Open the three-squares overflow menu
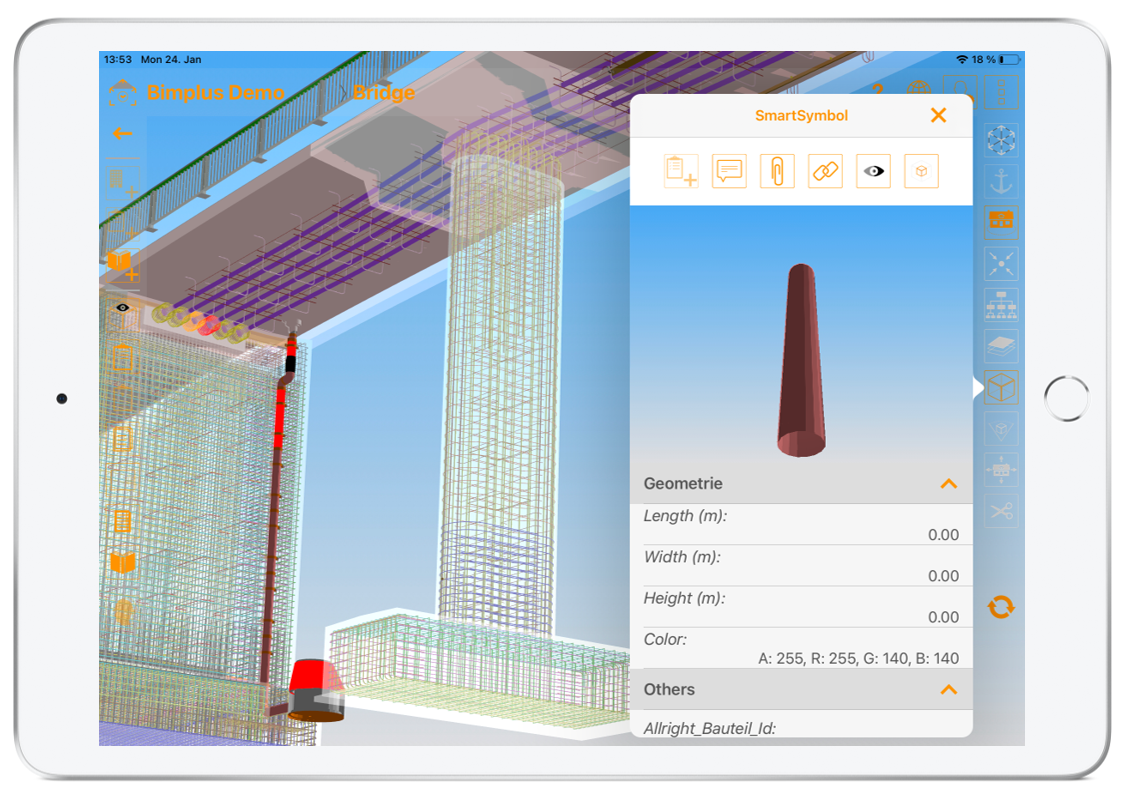1125x799 pixels. click(x=1001, y=94)
